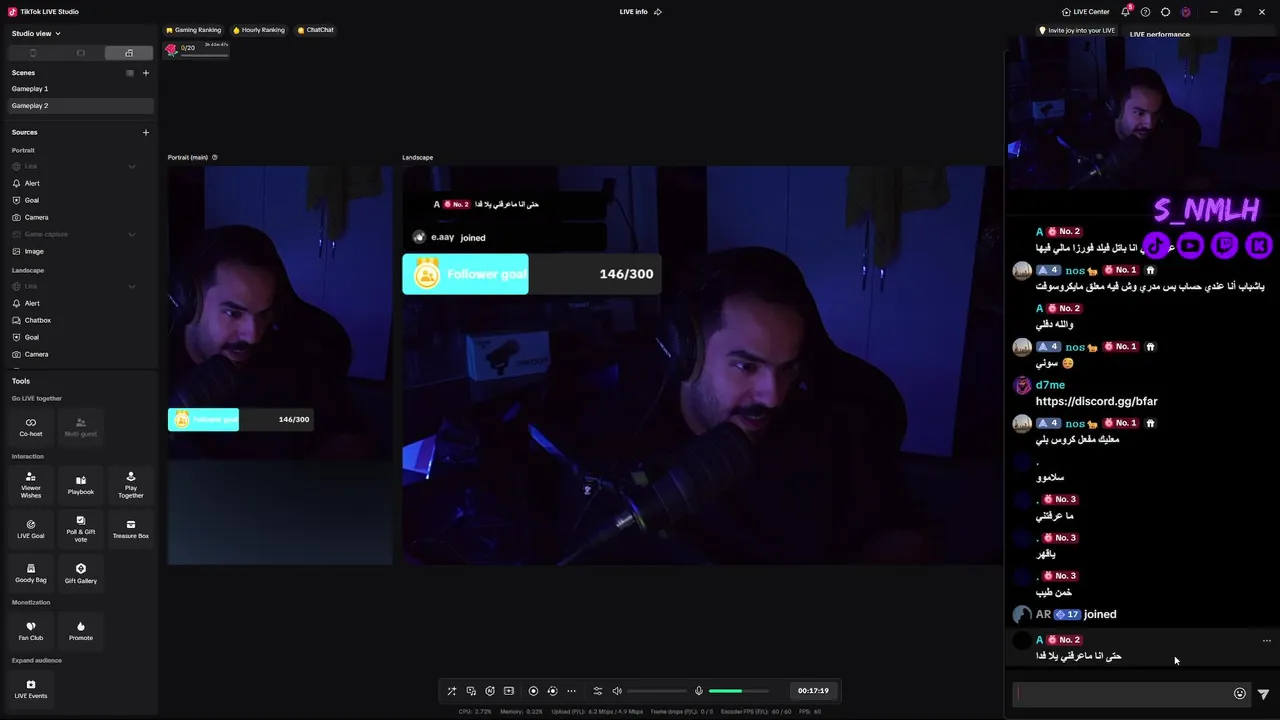Adjust the speaker volume slider
Image resolution: width=1280 pixels, height=720 pixels.
[657, 691]
